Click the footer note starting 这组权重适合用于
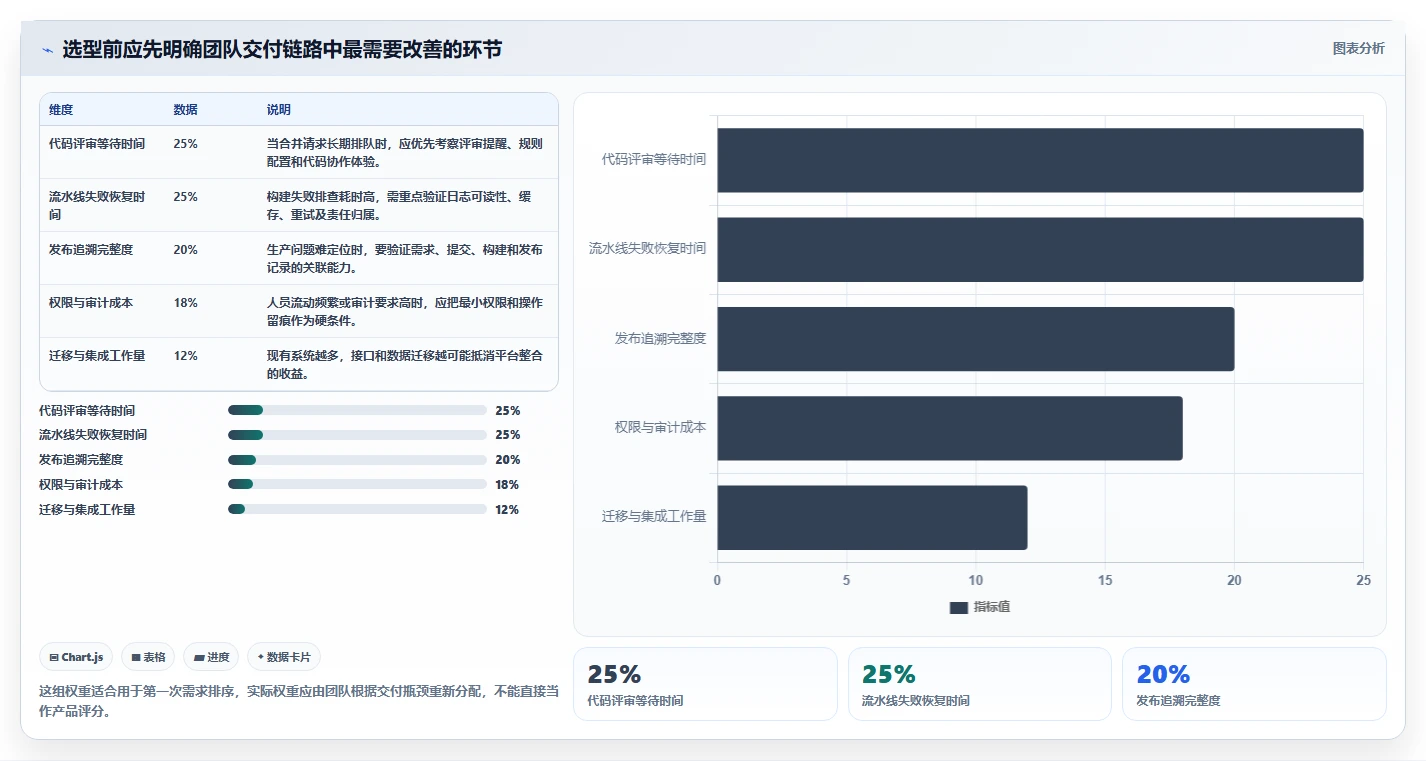 (298, 702)
